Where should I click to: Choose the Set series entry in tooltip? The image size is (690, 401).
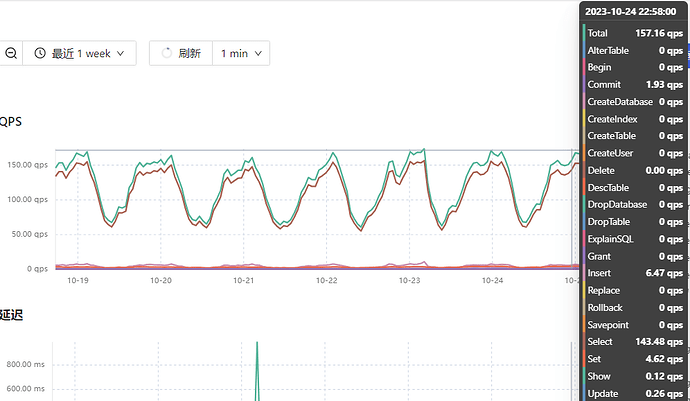point(634,359)
